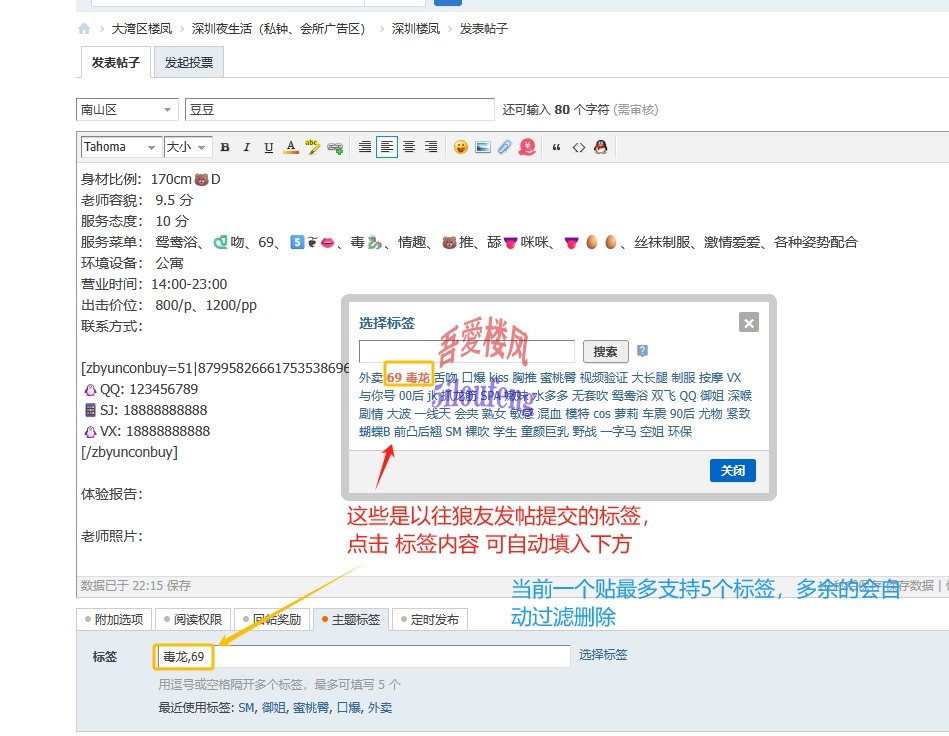The image size is (949, 736).
Task: Click the auto-format paragraph icon
Action: [x=364, y=147]
